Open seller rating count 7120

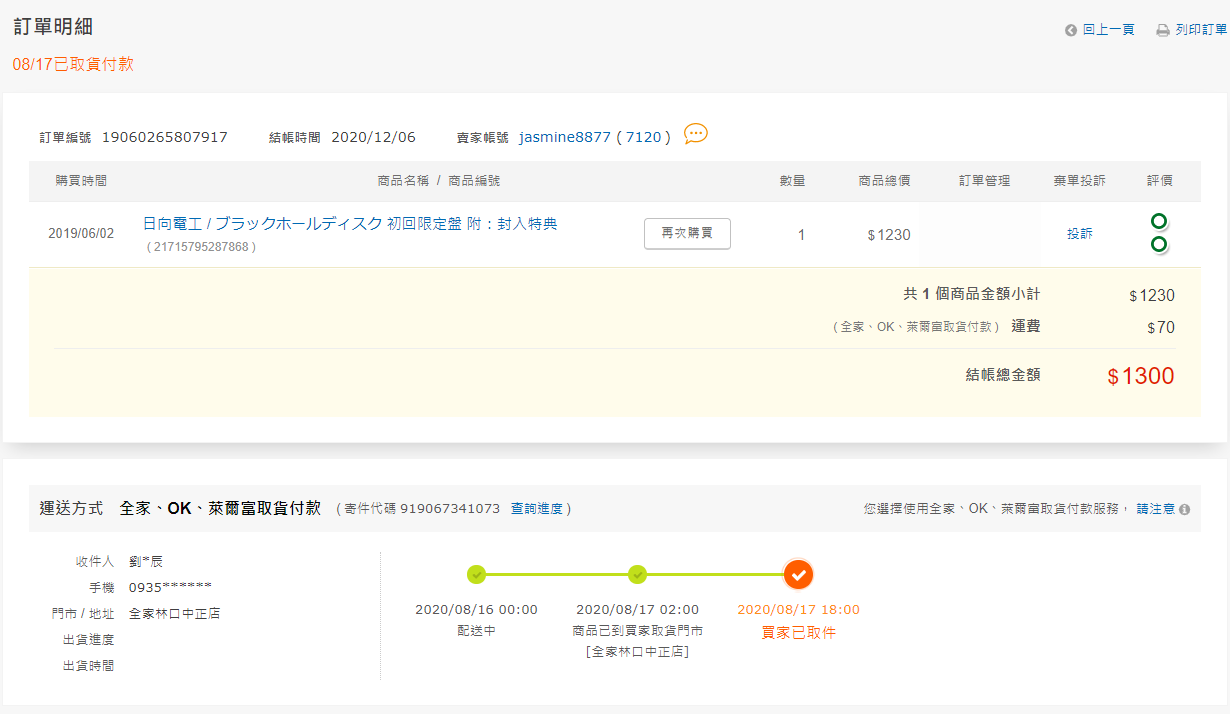[x=644, y=137]
